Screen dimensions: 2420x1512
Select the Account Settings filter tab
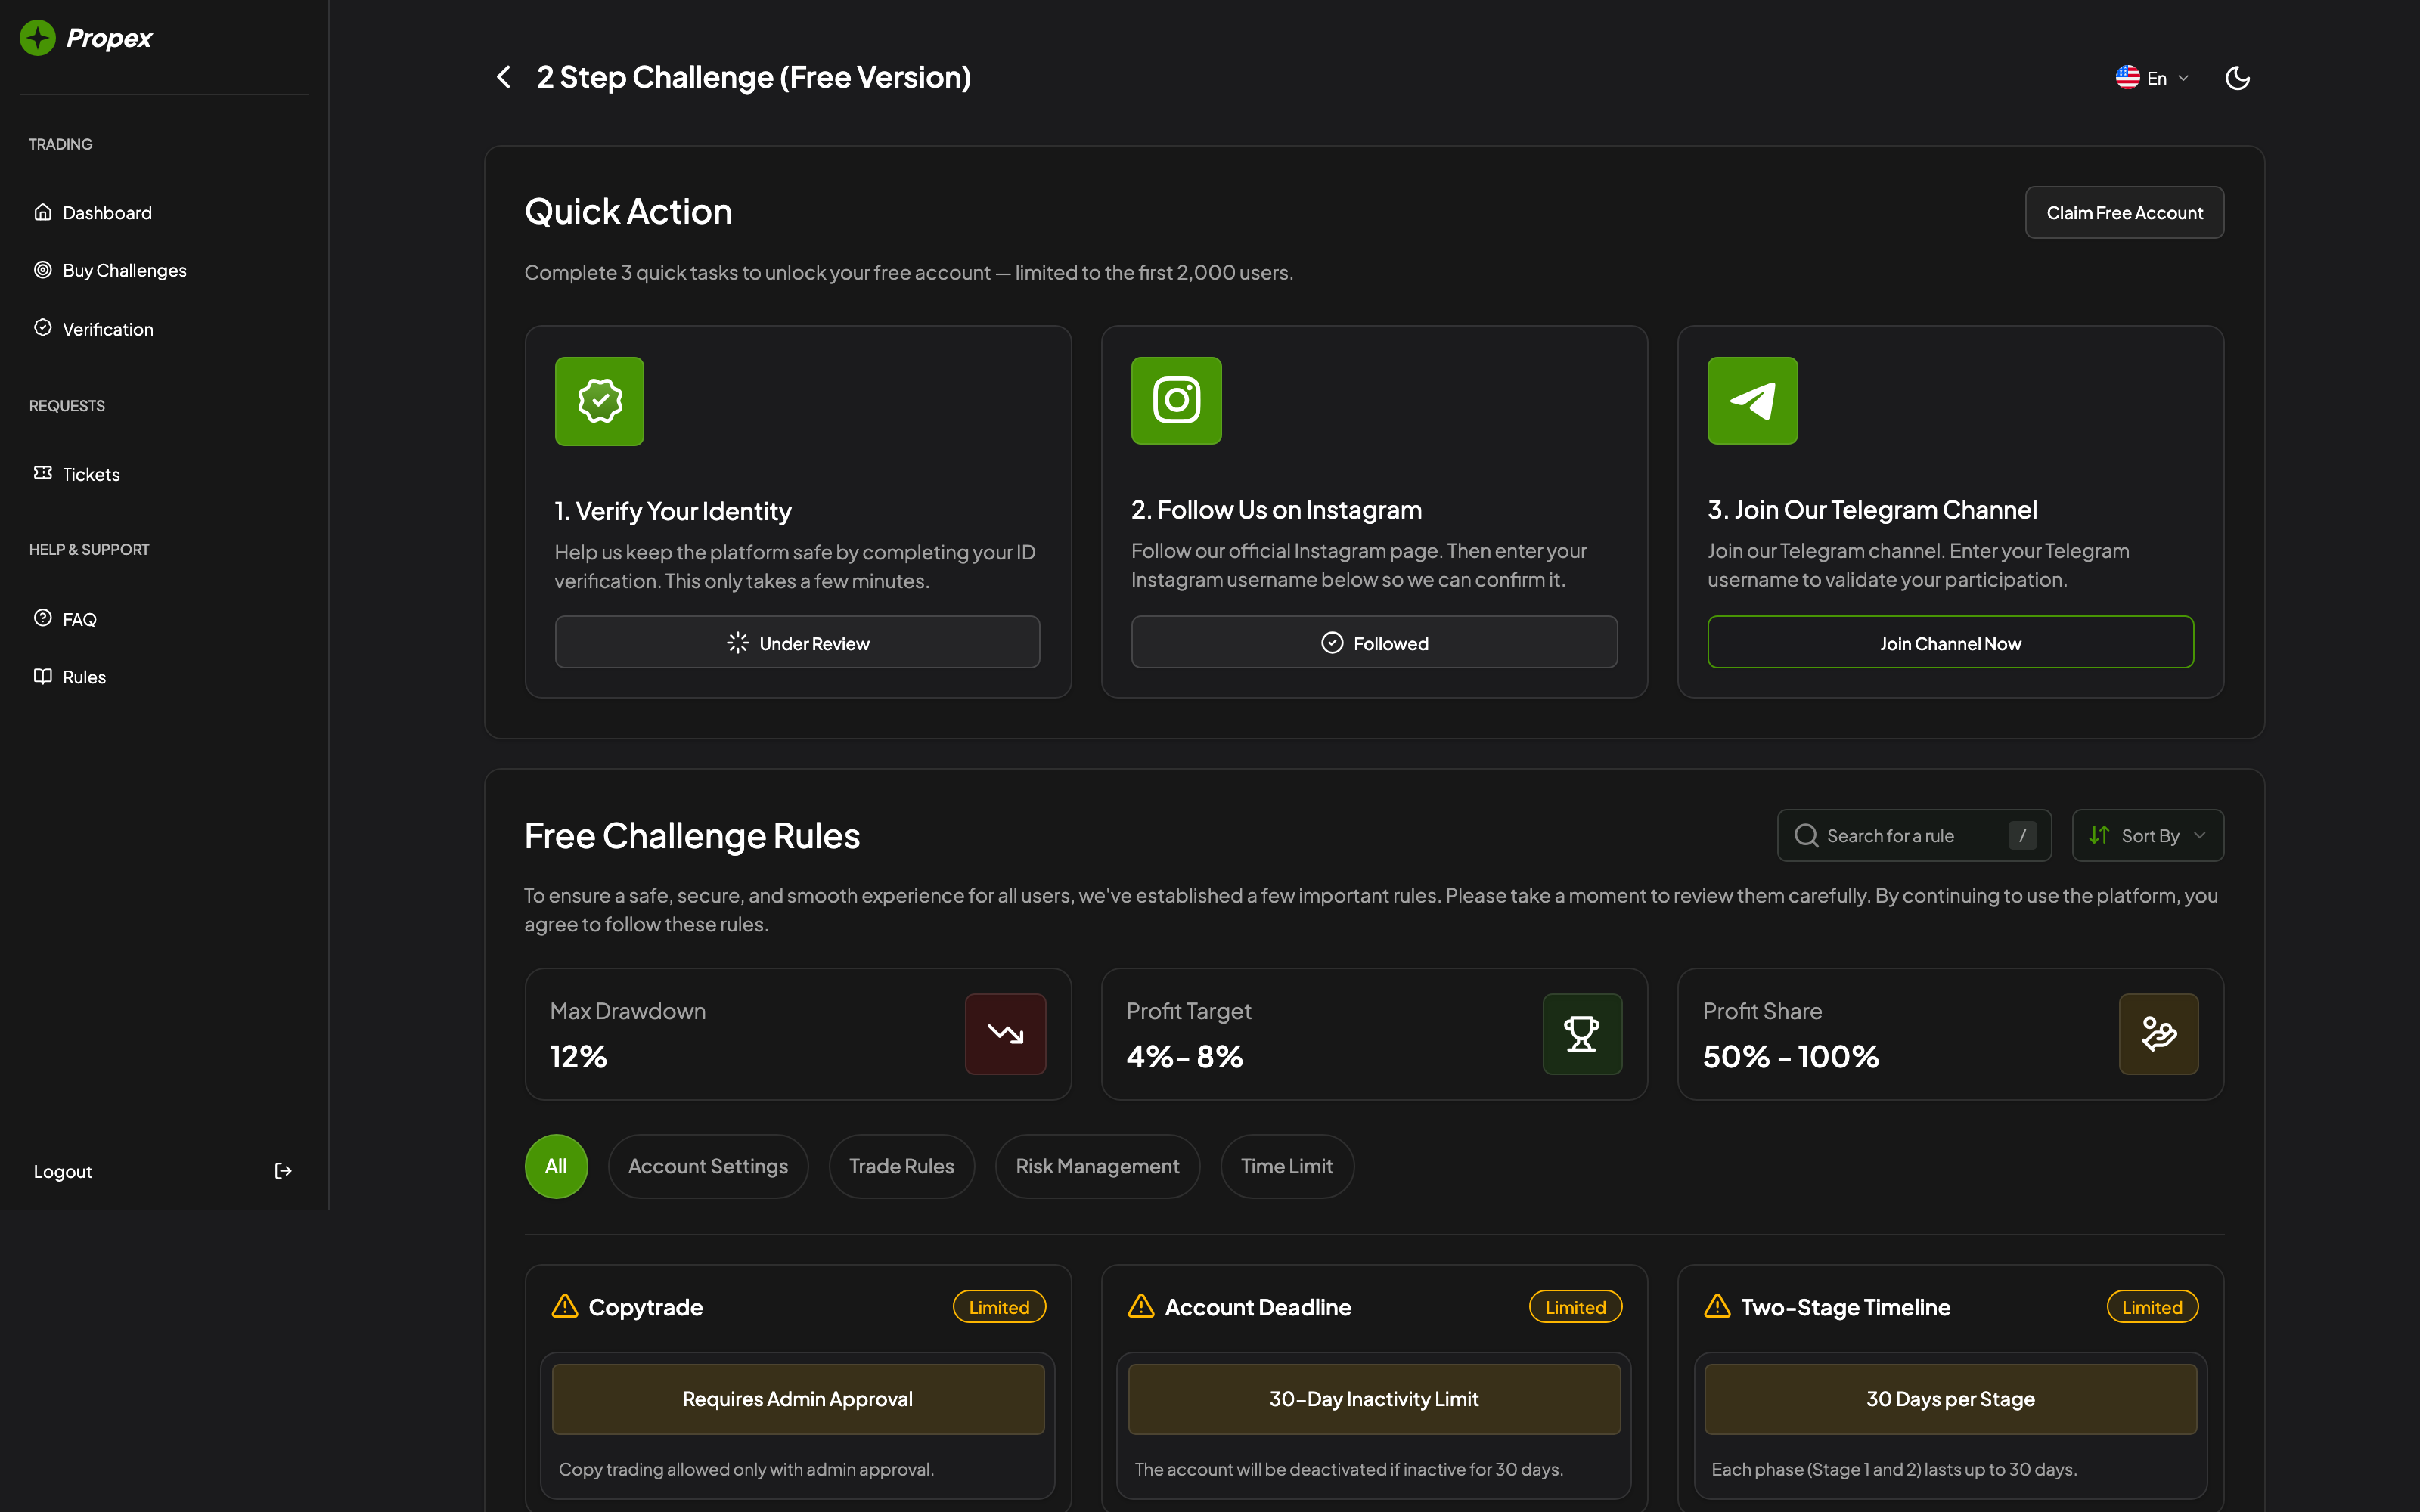708,1166
